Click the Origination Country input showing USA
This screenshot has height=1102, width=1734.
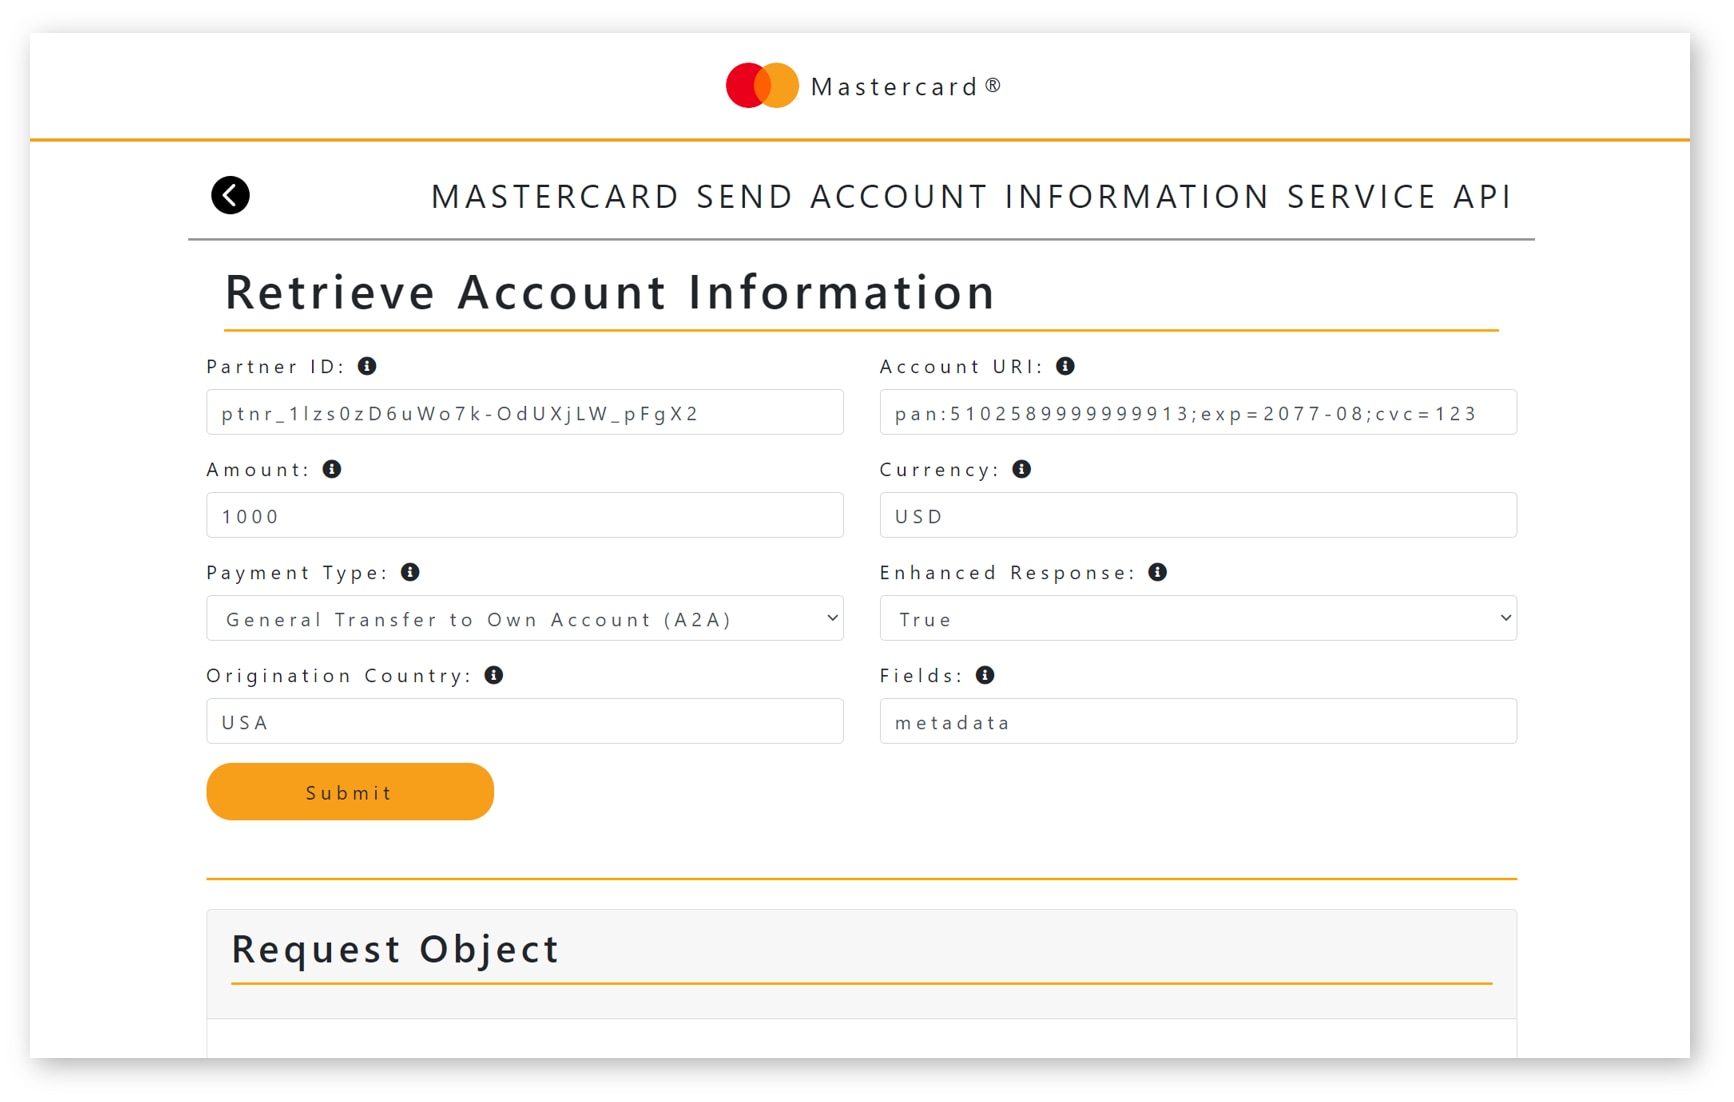pyautogui.click(x=524, y=721)
